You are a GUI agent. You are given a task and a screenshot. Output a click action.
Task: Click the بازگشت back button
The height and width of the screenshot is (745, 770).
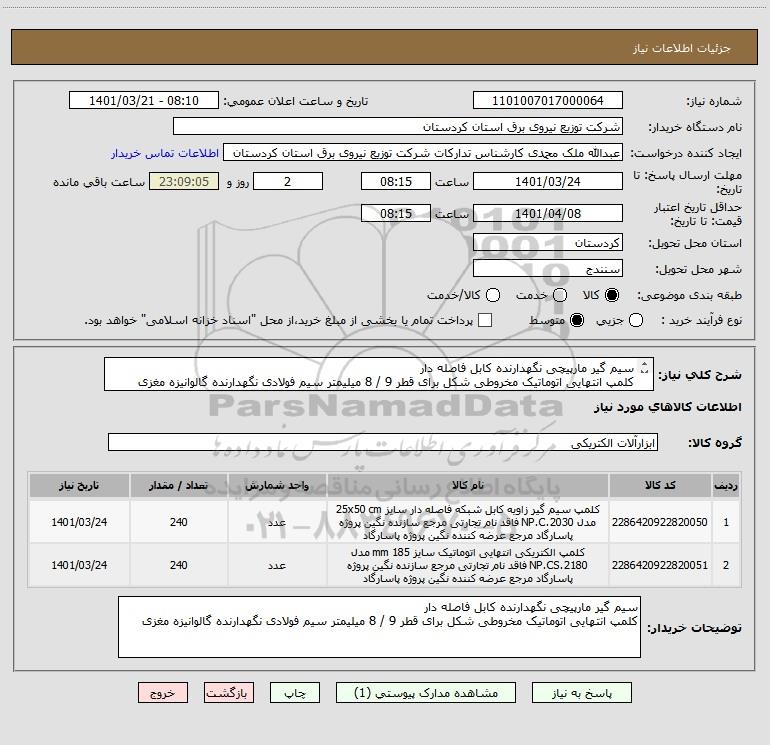tap(229, 692)
